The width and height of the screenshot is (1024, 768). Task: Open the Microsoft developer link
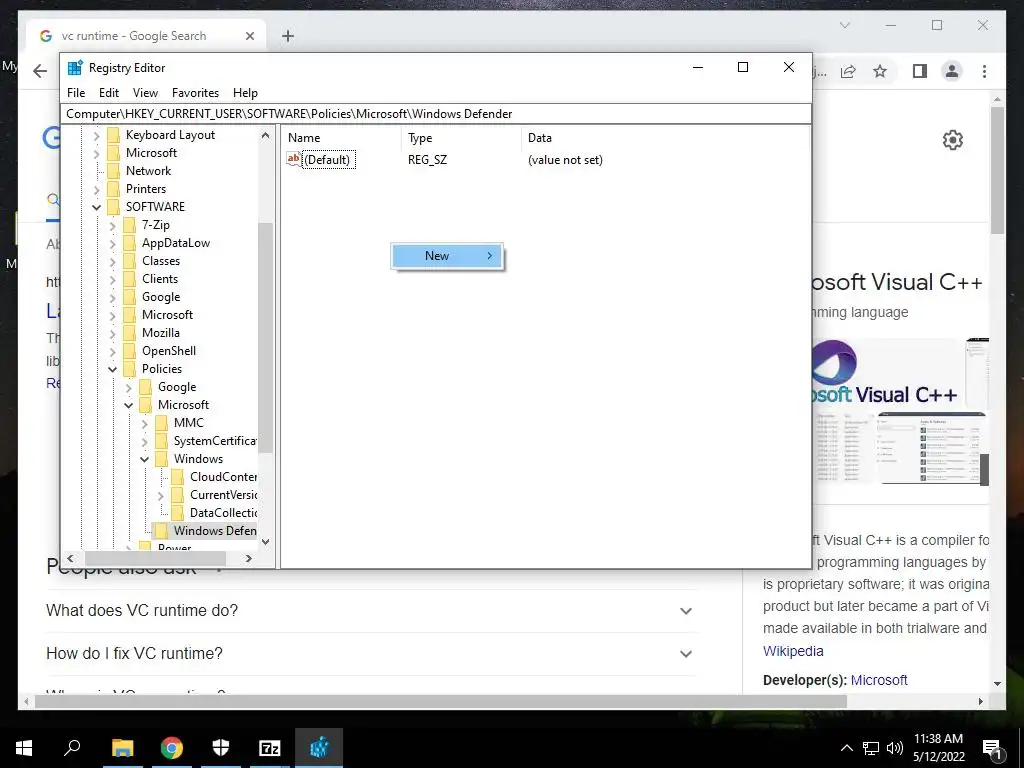879,680
